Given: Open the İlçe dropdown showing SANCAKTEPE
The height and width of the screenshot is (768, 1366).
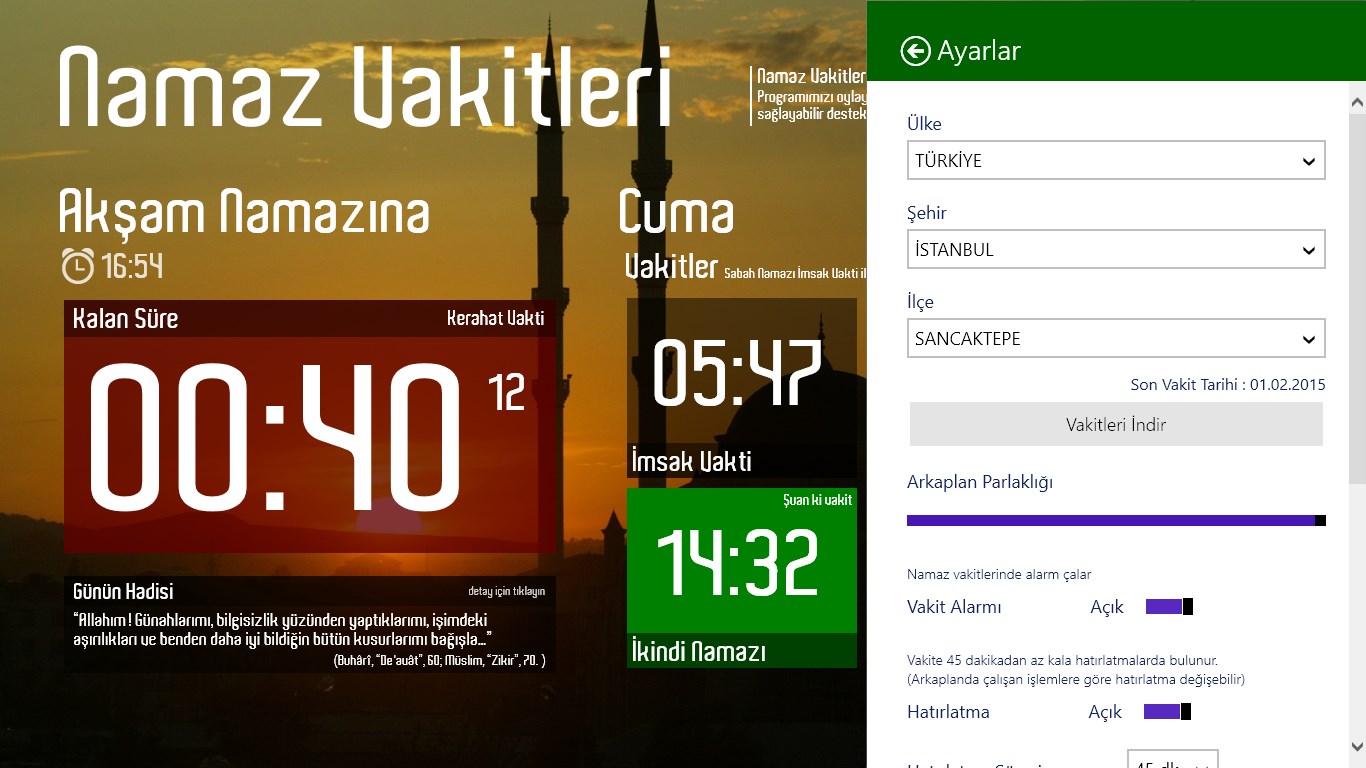Looking at the screenshot, I should point(1115,339).
